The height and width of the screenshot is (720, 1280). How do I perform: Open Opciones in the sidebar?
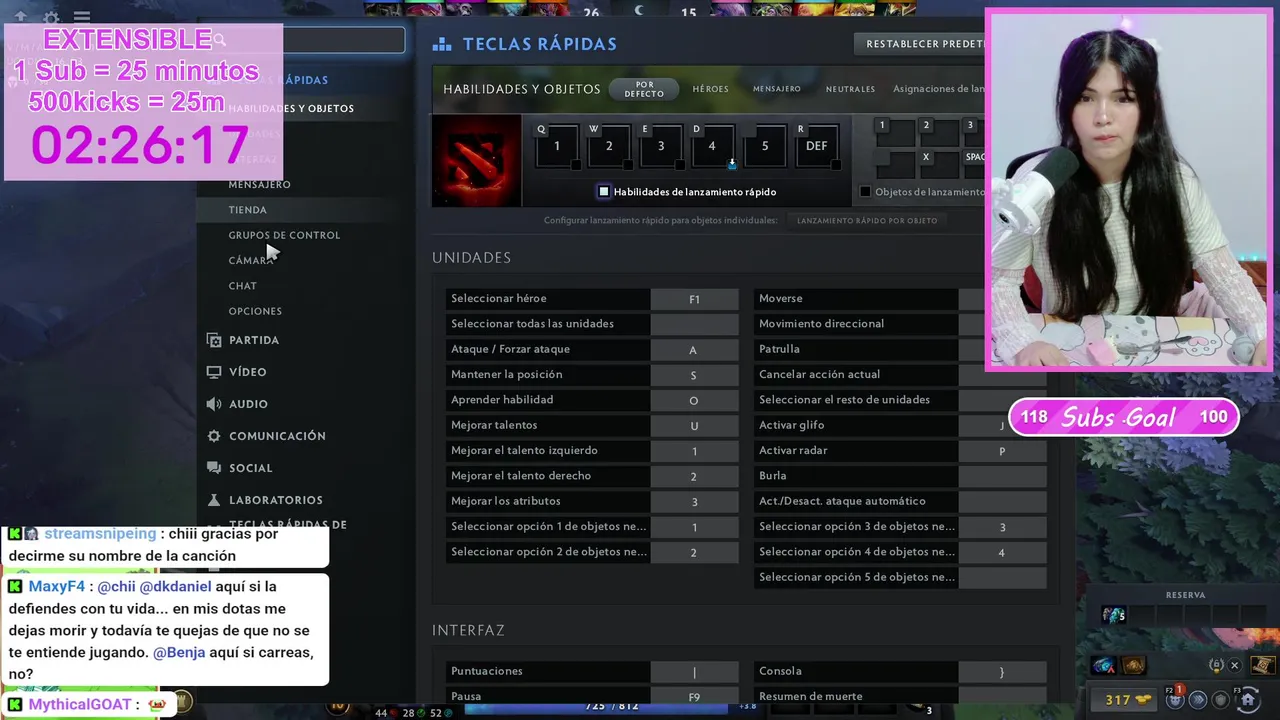(x=255, y=311)
